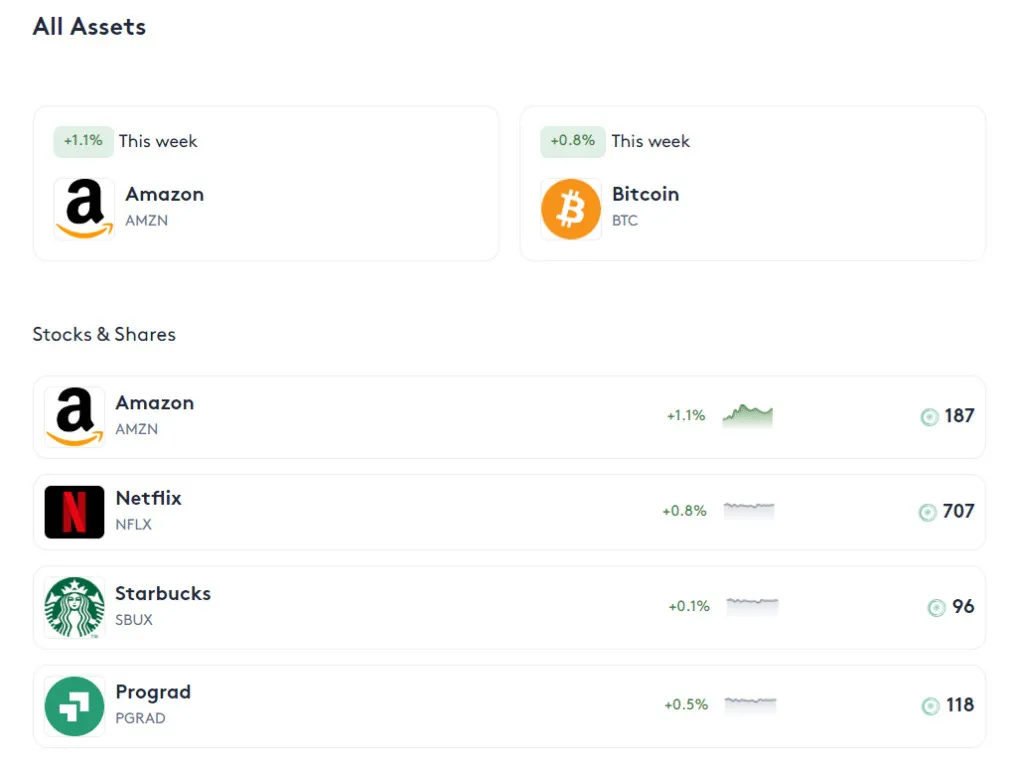Click the Starbucks logo icon
Screen dimensions: 1024x772
click(x=75, y=607)
